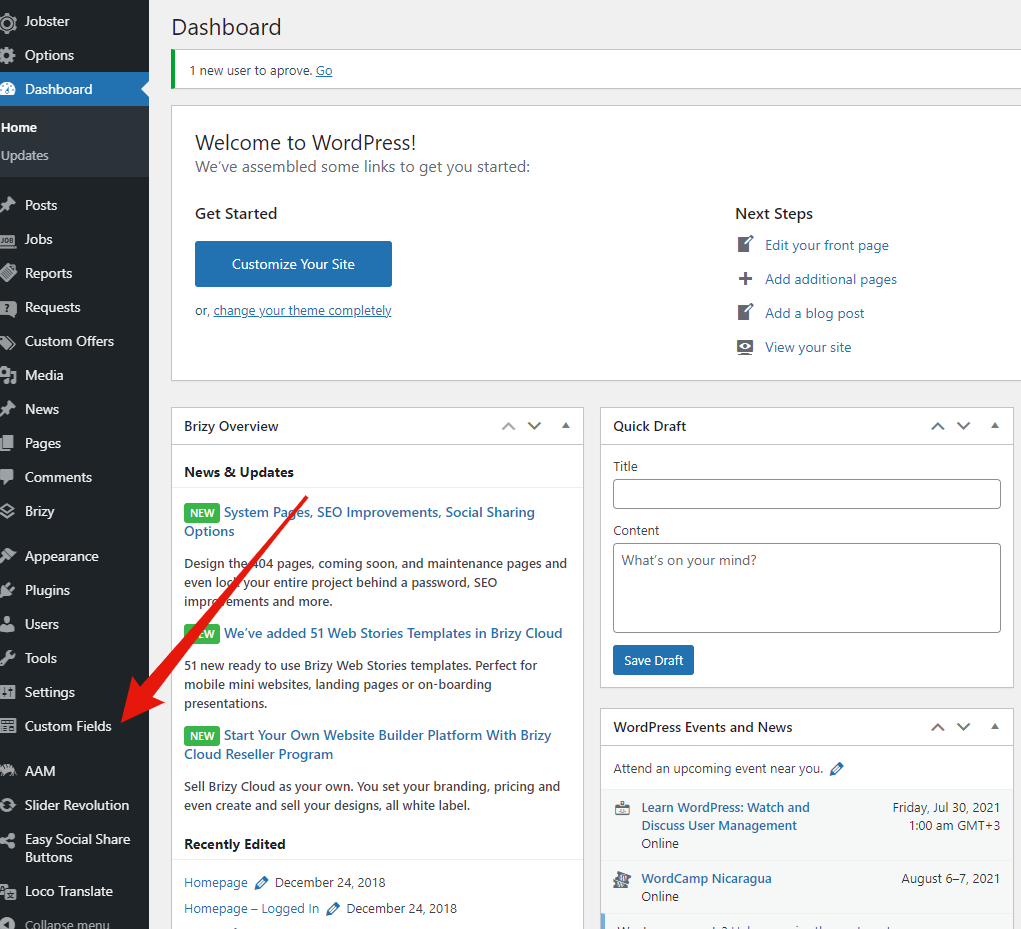Viewport: 1021px width, 929px height.
Task: Follow the Go link for new user
Action: [x=324, y=71]
